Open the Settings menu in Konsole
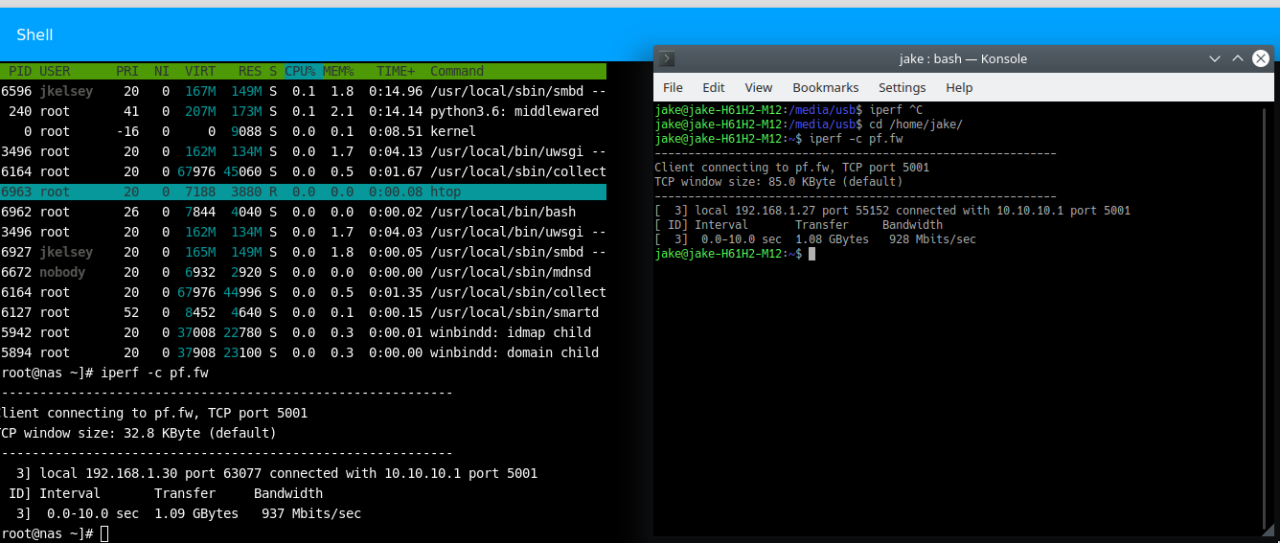 coord(902,87)
